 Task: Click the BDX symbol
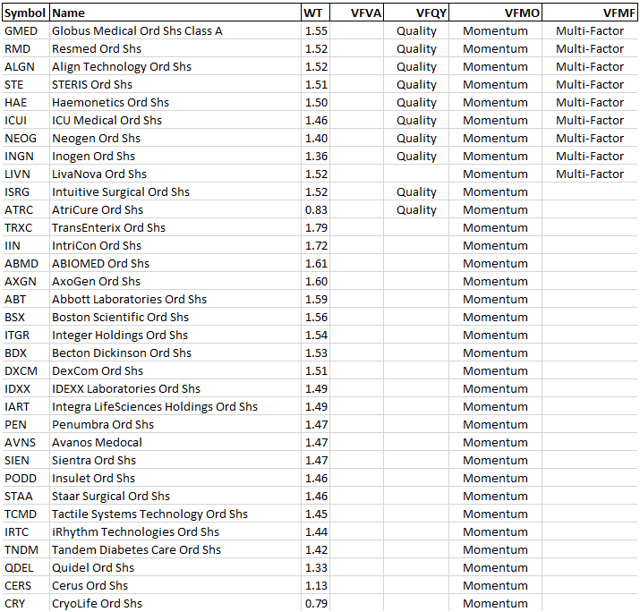25,353
